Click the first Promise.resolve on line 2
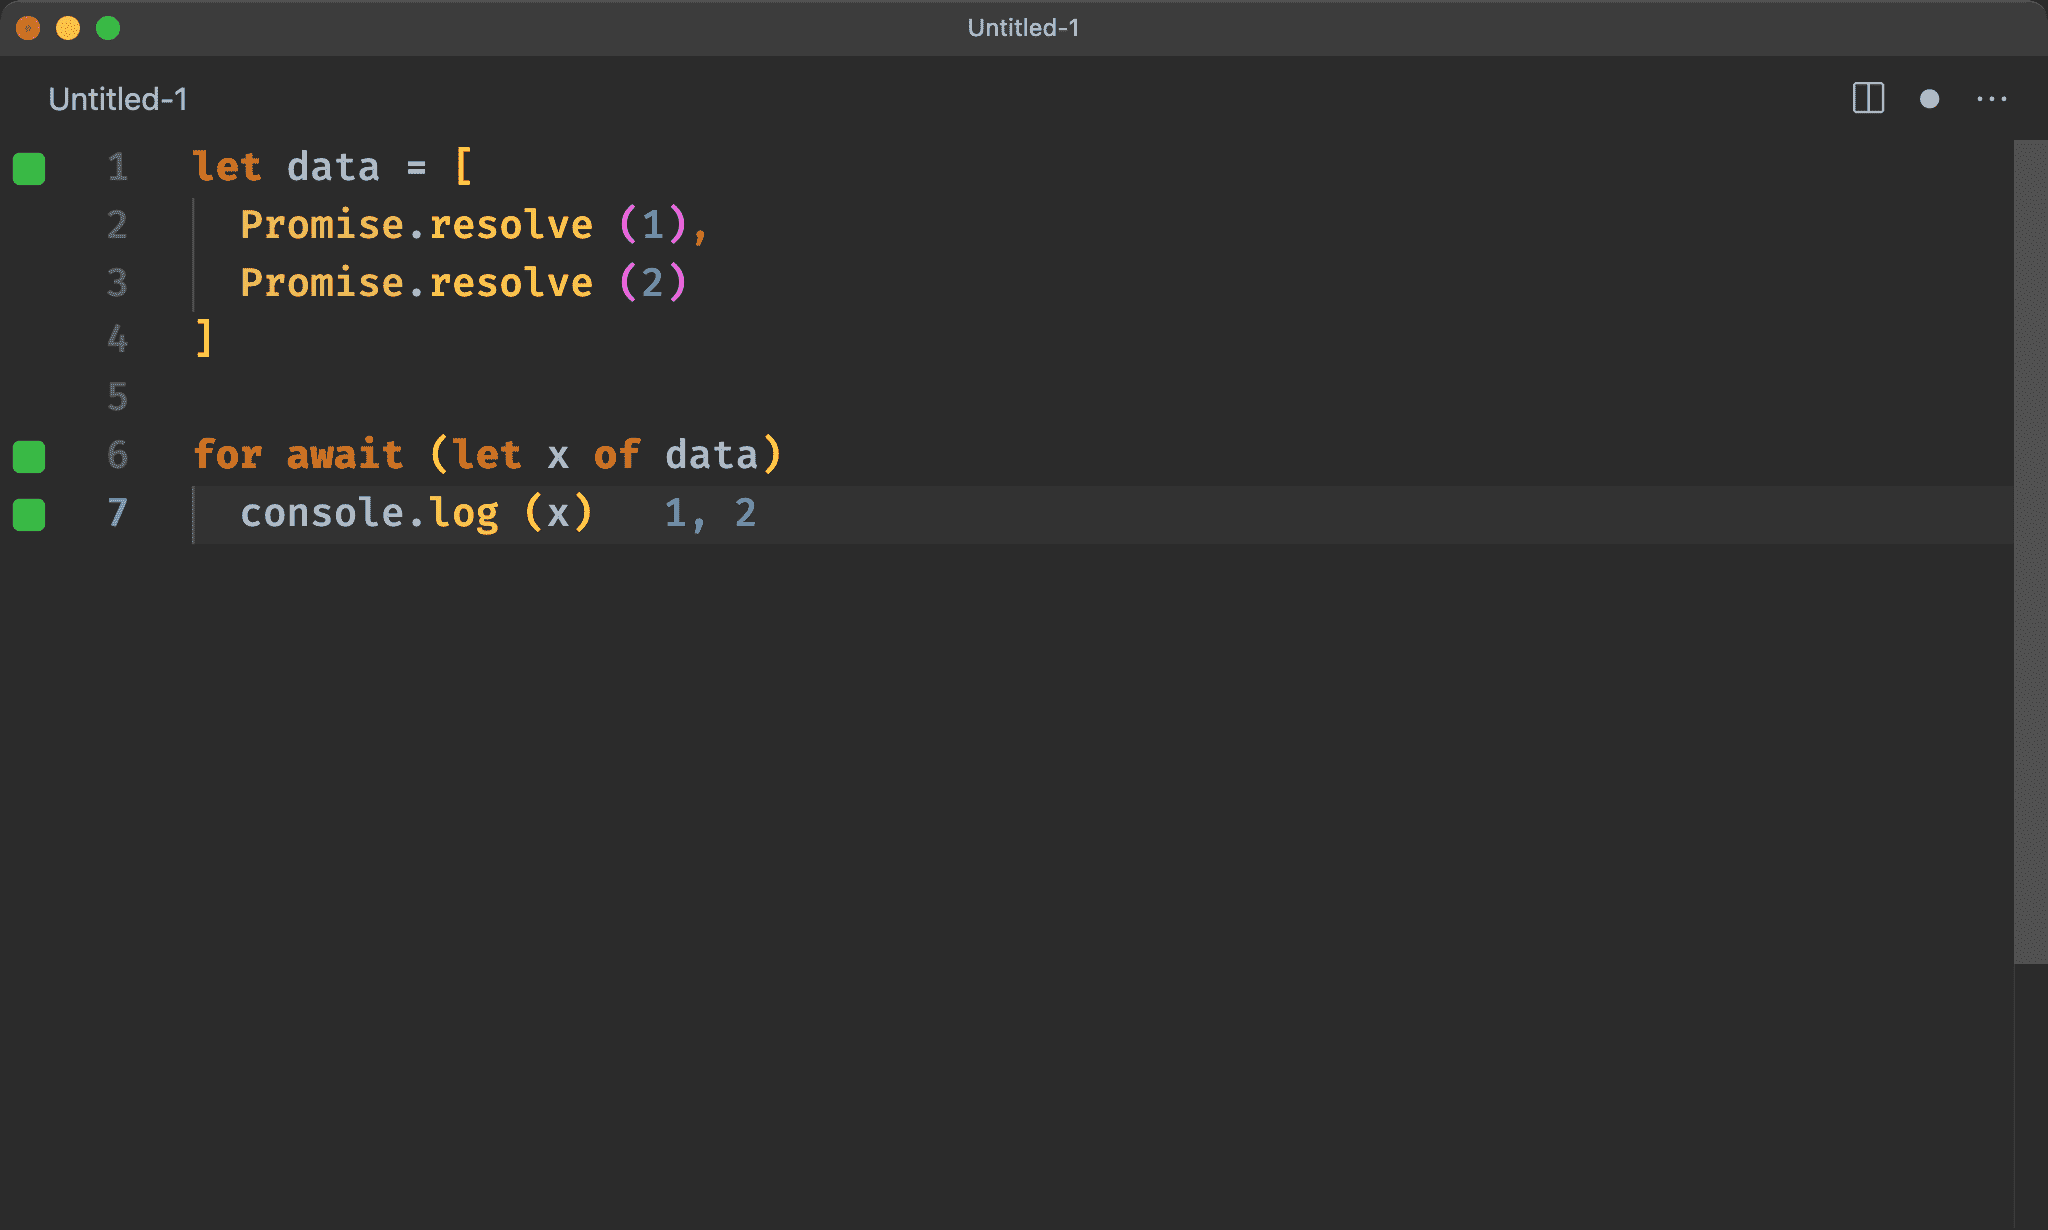Image resolution: width=2048 pixels, height=1230 pixels. (x=415, y=225)
